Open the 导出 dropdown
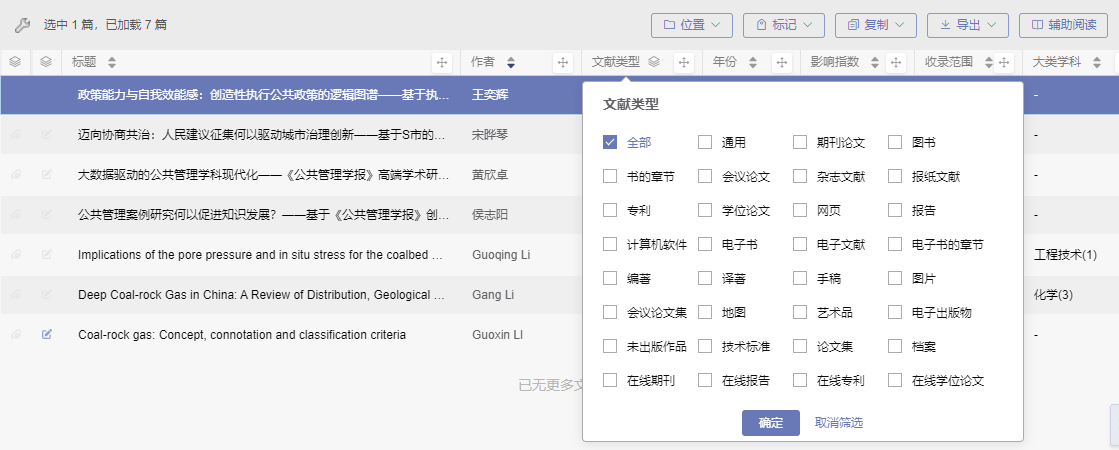 pos(968,25)
